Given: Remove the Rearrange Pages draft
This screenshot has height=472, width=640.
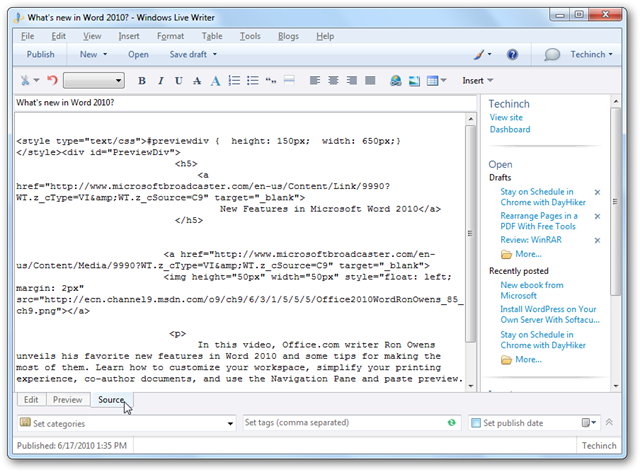Looking at the screenshot, I should (x=597, y=216).
